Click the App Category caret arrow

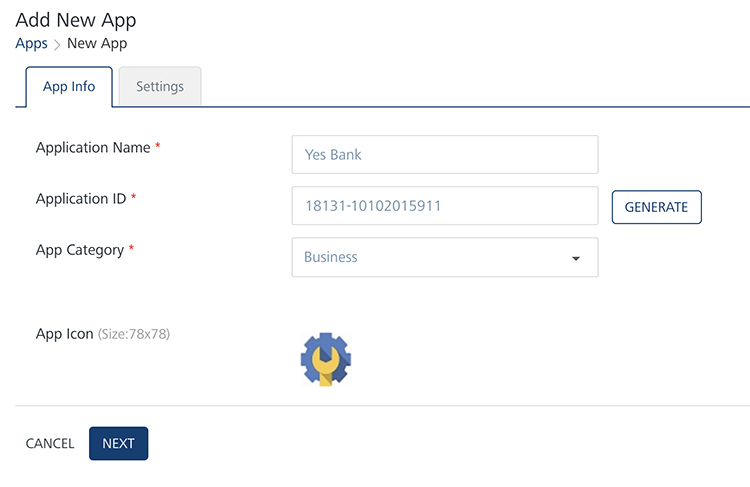(x=576, y=258)
